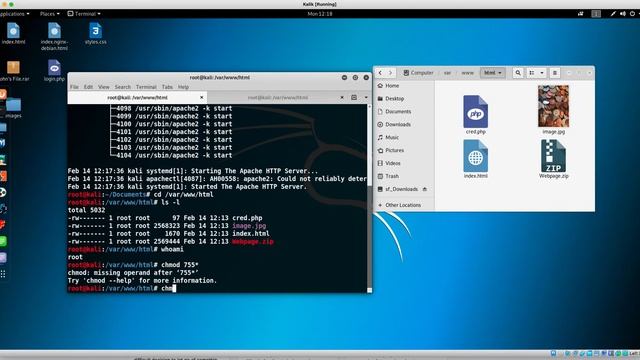The height and width of the screenshot is (360, 640).
Task: Switch file manager to list view icon
Action: point(532,73)
